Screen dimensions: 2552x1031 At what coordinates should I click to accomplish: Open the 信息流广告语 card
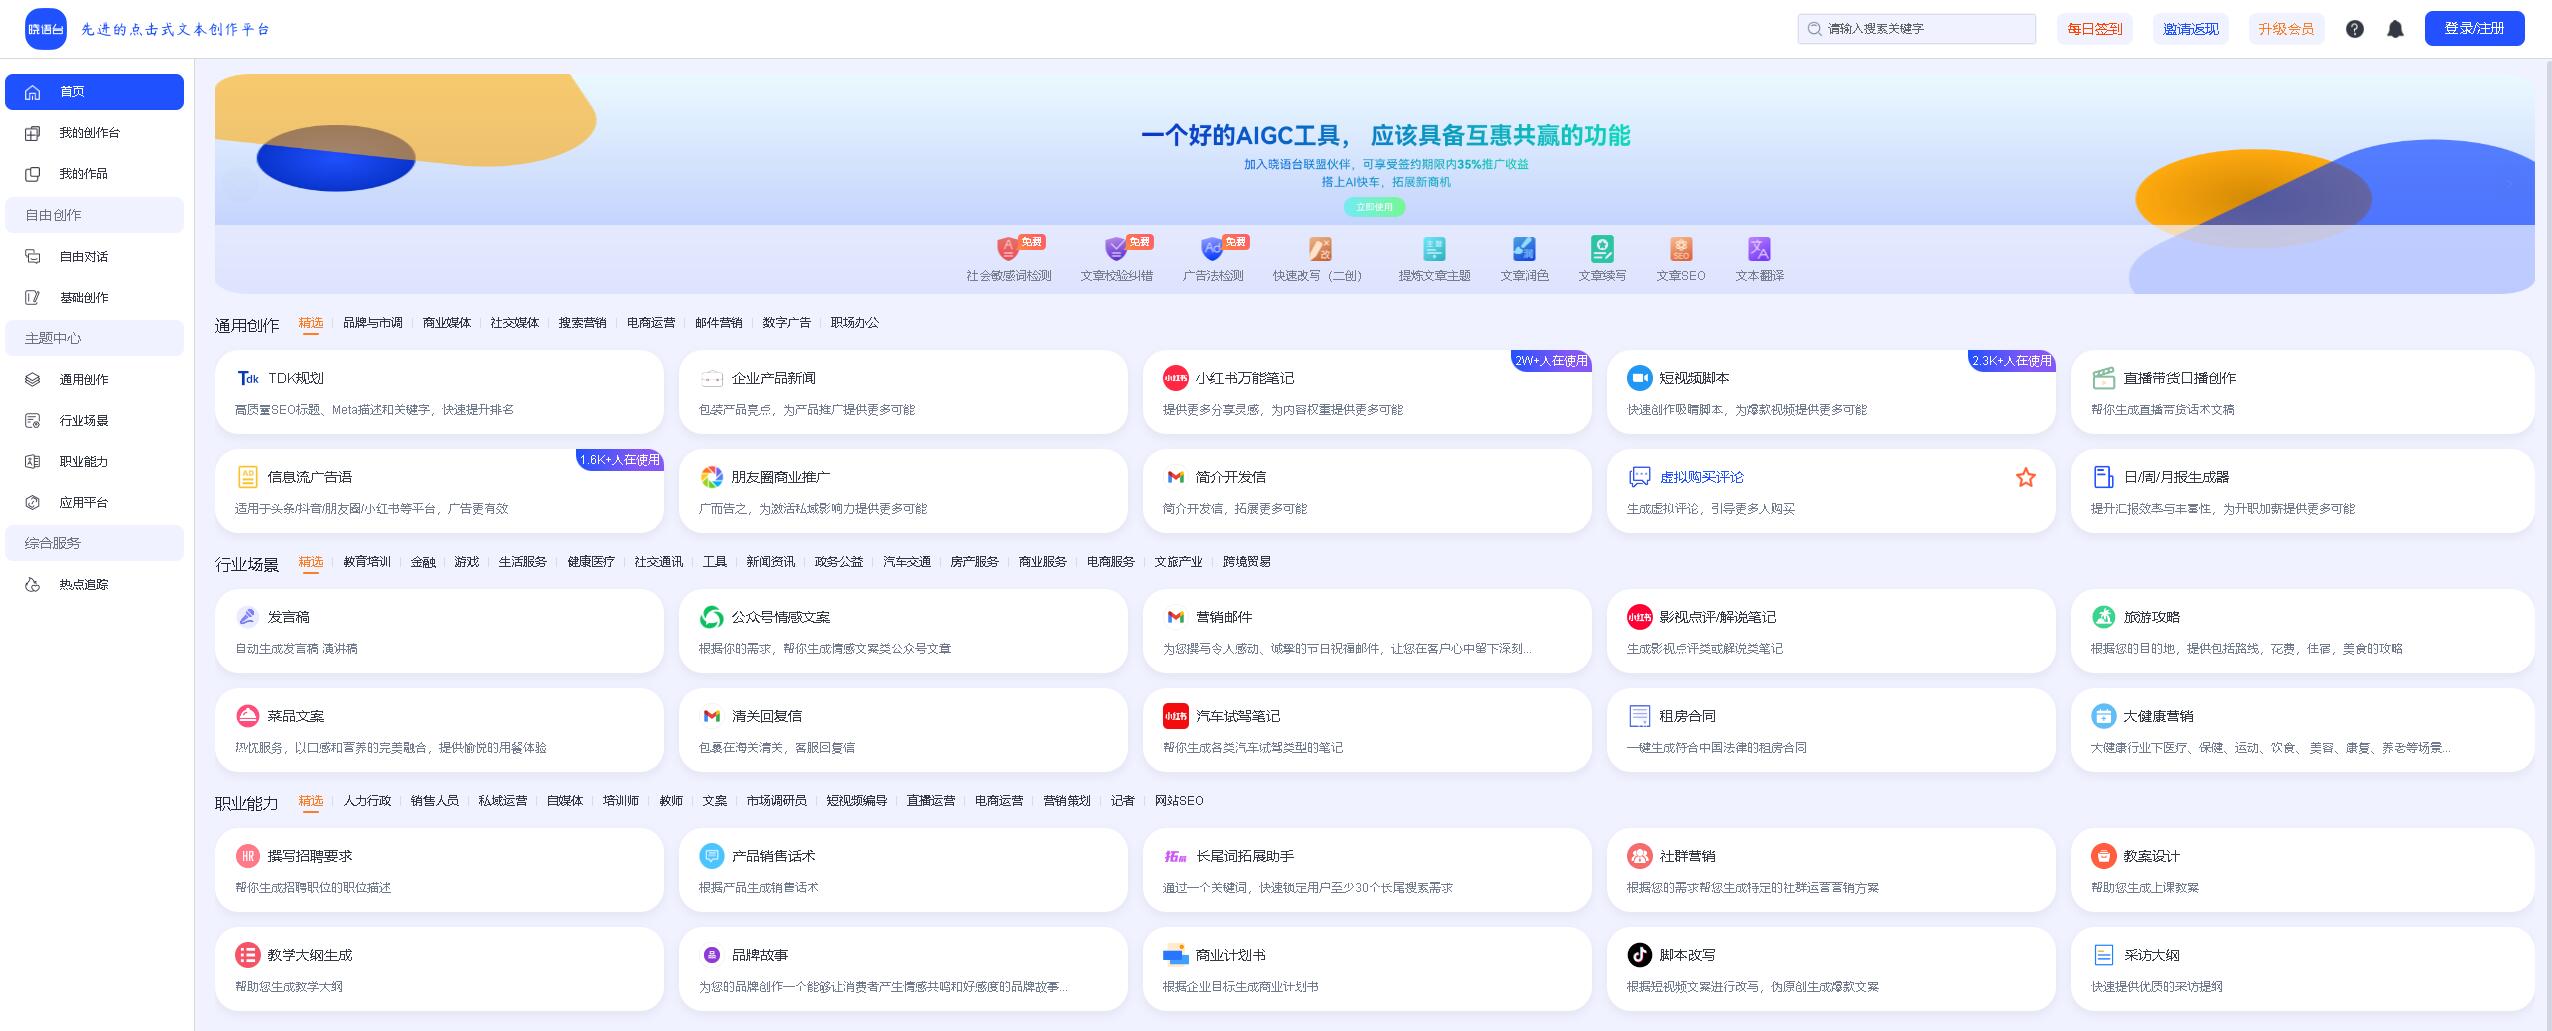[439, 491]
